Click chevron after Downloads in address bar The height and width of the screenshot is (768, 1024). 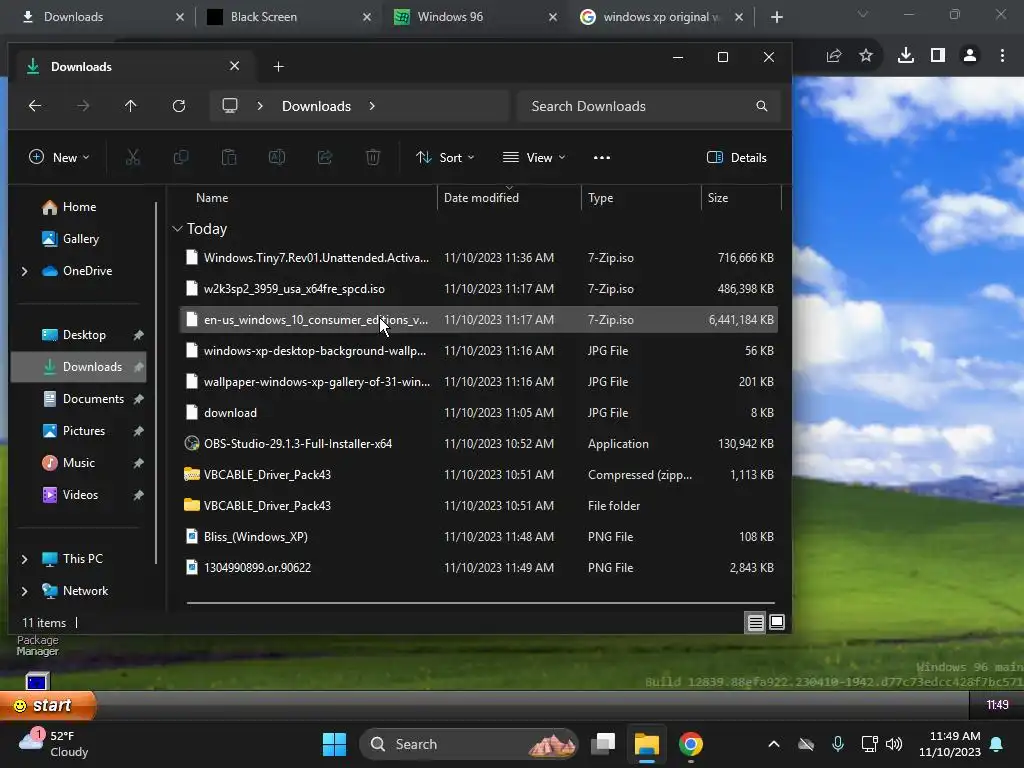[x=372, y=106]
